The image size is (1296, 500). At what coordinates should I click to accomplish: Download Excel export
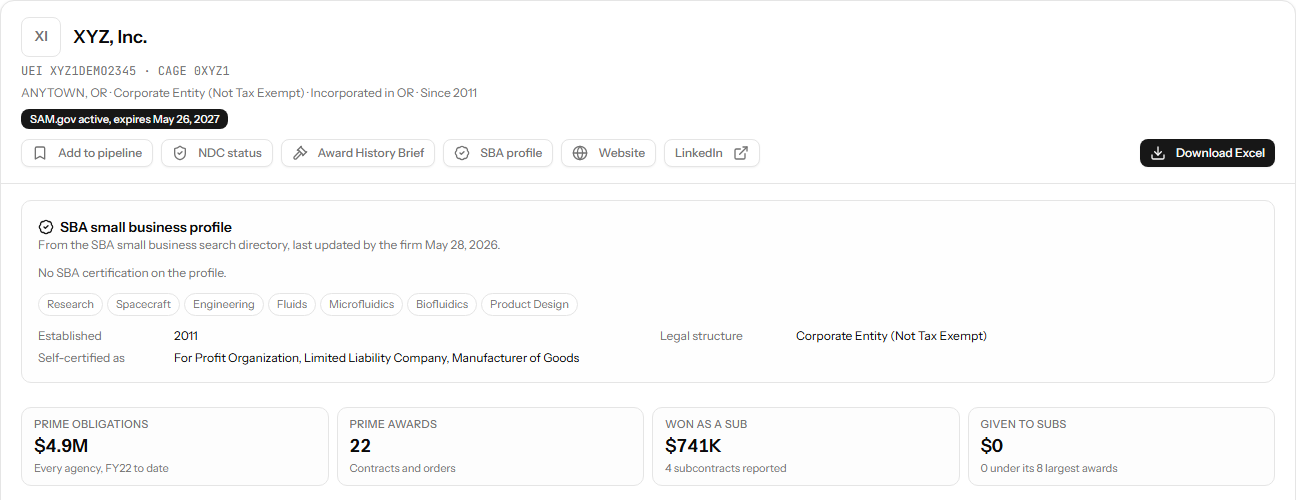pyautogui.click(x=1207, y=153)
